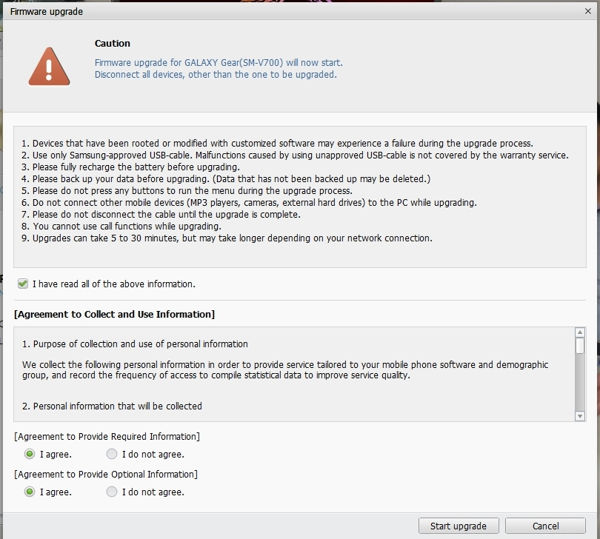Click the red caution warning triangle icon
600x539 pixels.
49,66
